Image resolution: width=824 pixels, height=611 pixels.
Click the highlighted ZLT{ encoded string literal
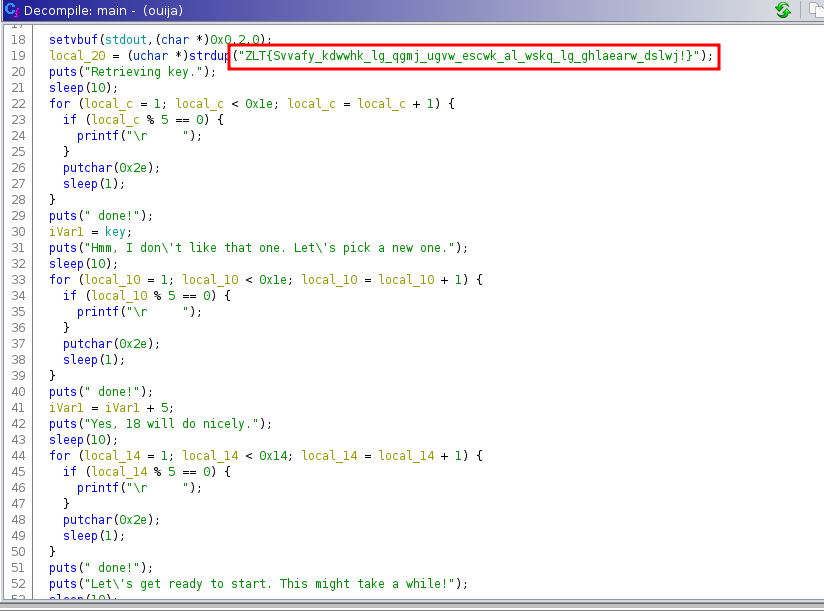(474, 56)
